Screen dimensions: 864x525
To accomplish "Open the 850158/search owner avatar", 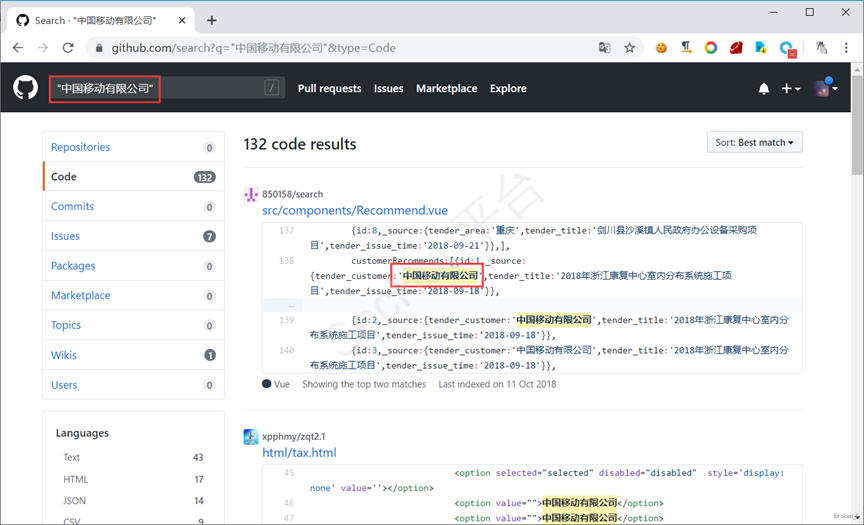I will click(x=251, y=194).
